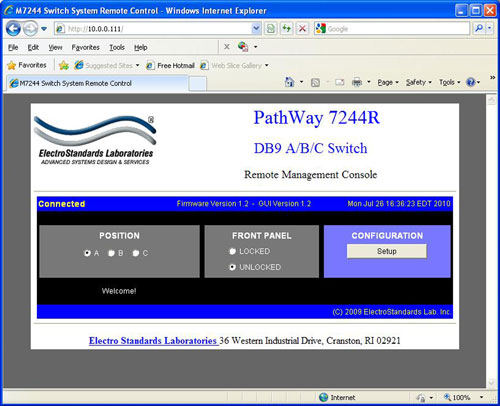Screen dimensions: 500x406
Task: Click the red Stop loading icon
Action: pos(302,29)
